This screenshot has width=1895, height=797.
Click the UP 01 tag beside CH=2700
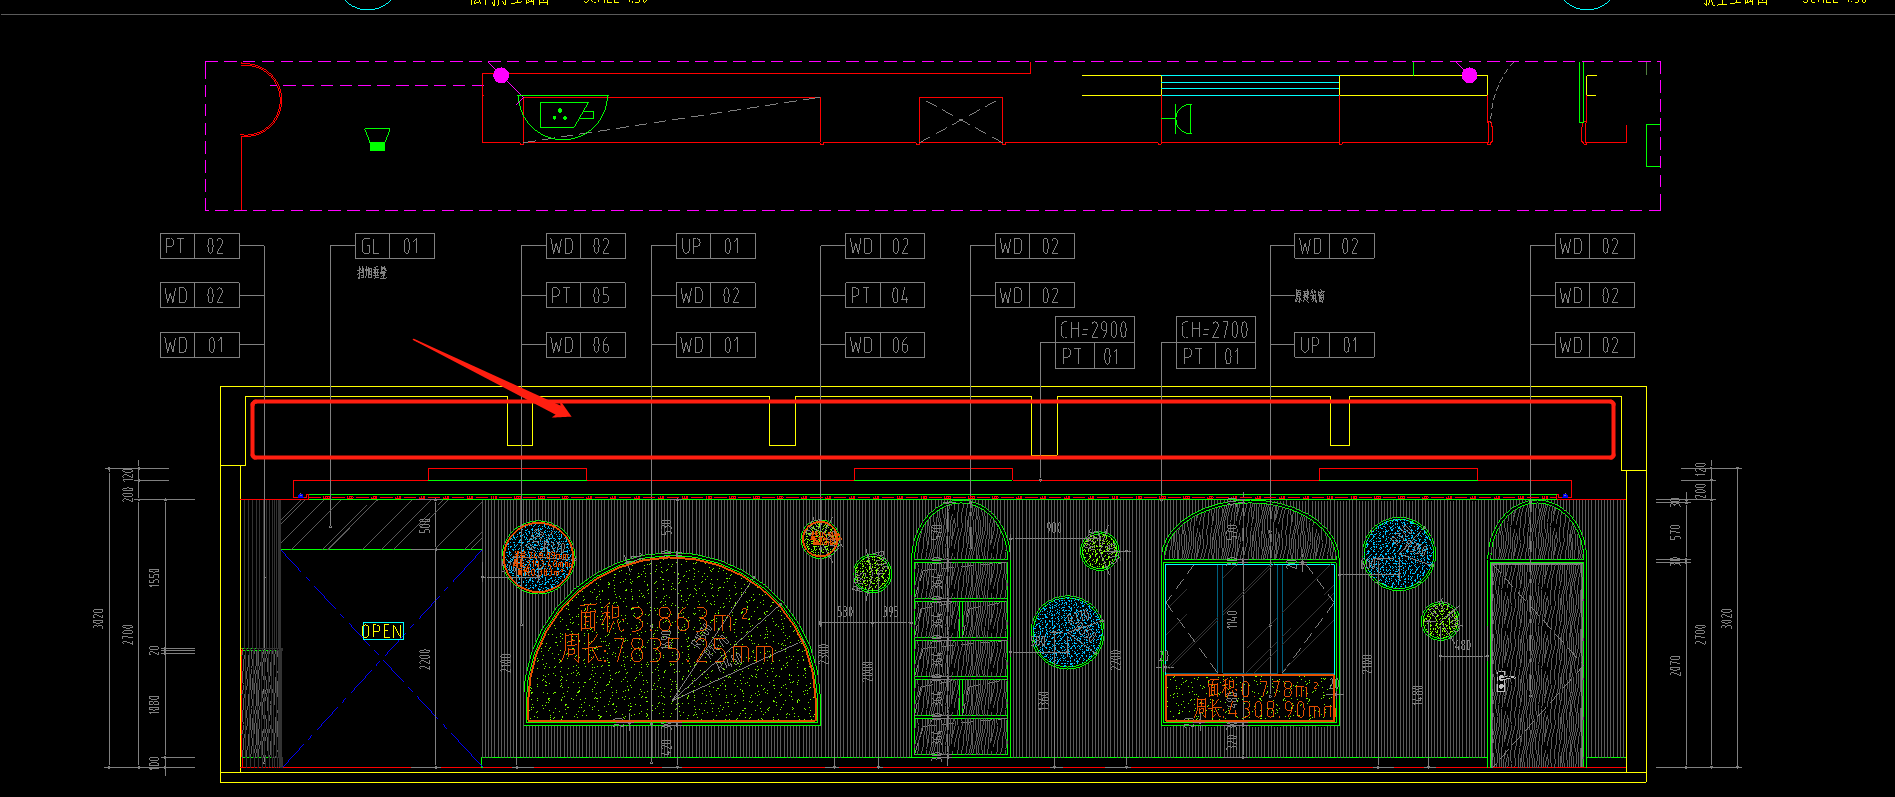[1335, 345]
